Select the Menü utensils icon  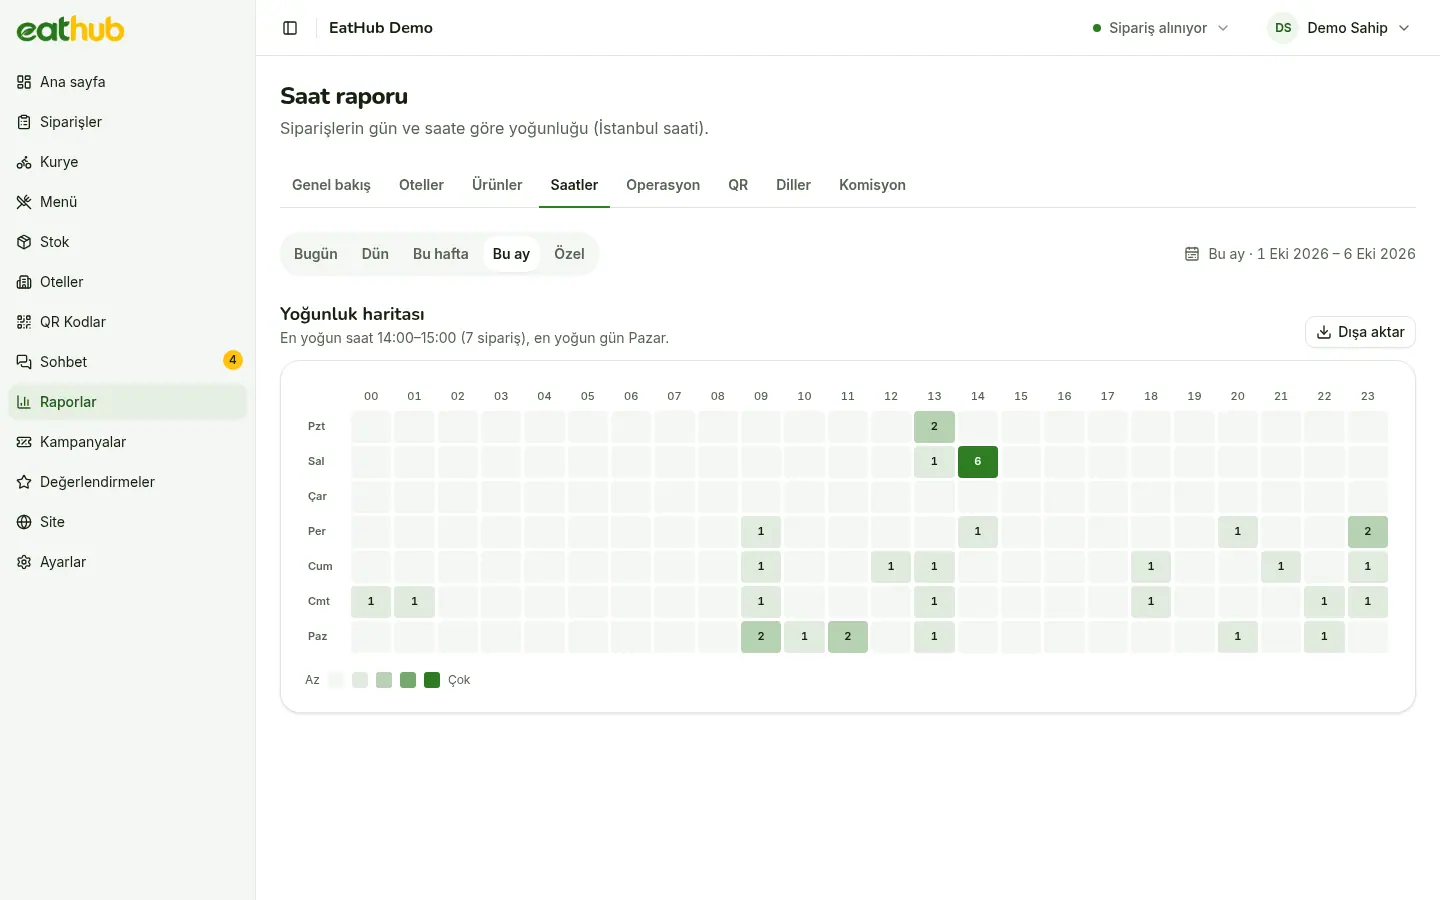24,202
